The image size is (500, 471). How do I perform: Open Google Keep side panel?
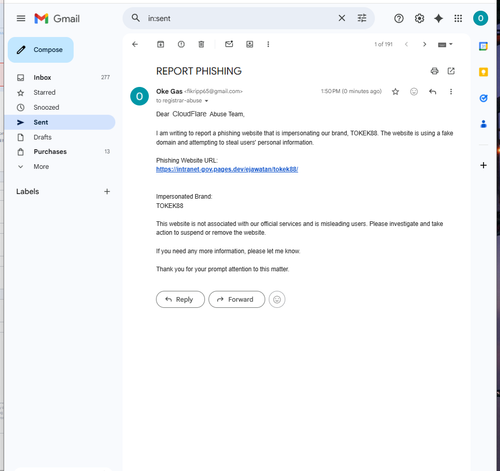click(483, 72)
